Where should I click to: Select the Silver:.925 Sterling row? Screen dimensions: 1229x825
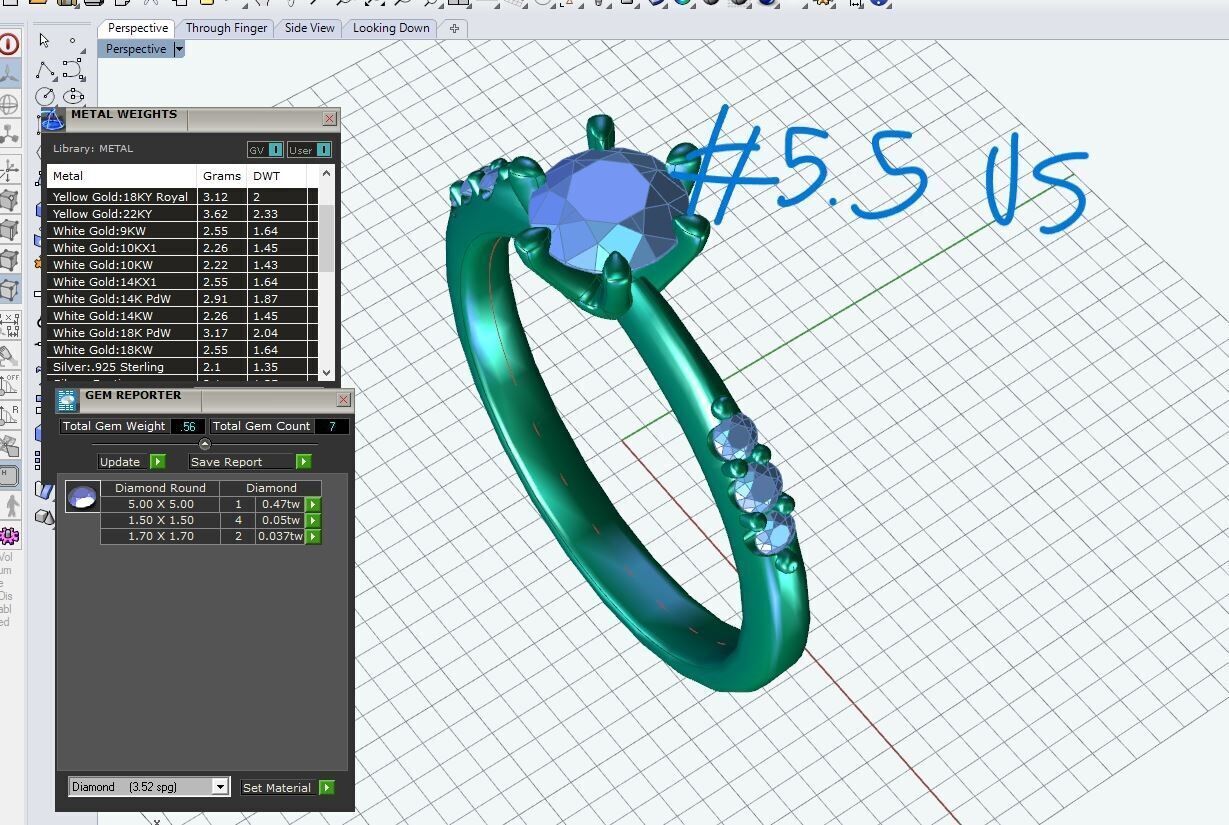click(x=182, y=367)
